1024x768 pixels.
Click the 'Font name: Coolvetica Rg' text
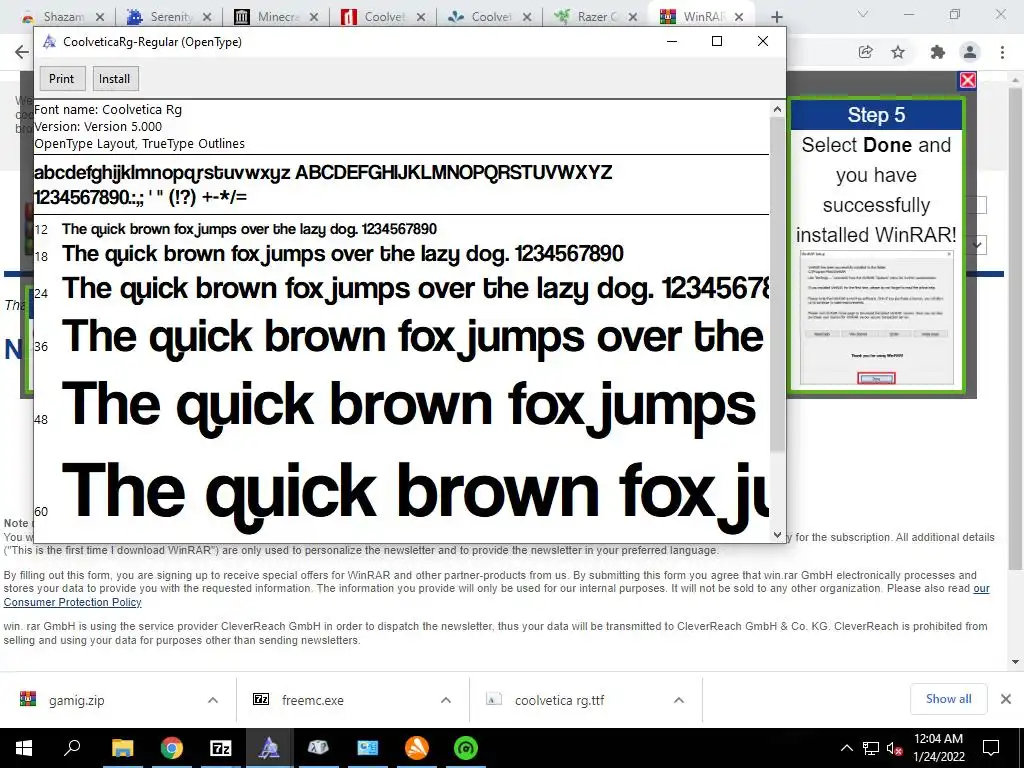(108, 110)
